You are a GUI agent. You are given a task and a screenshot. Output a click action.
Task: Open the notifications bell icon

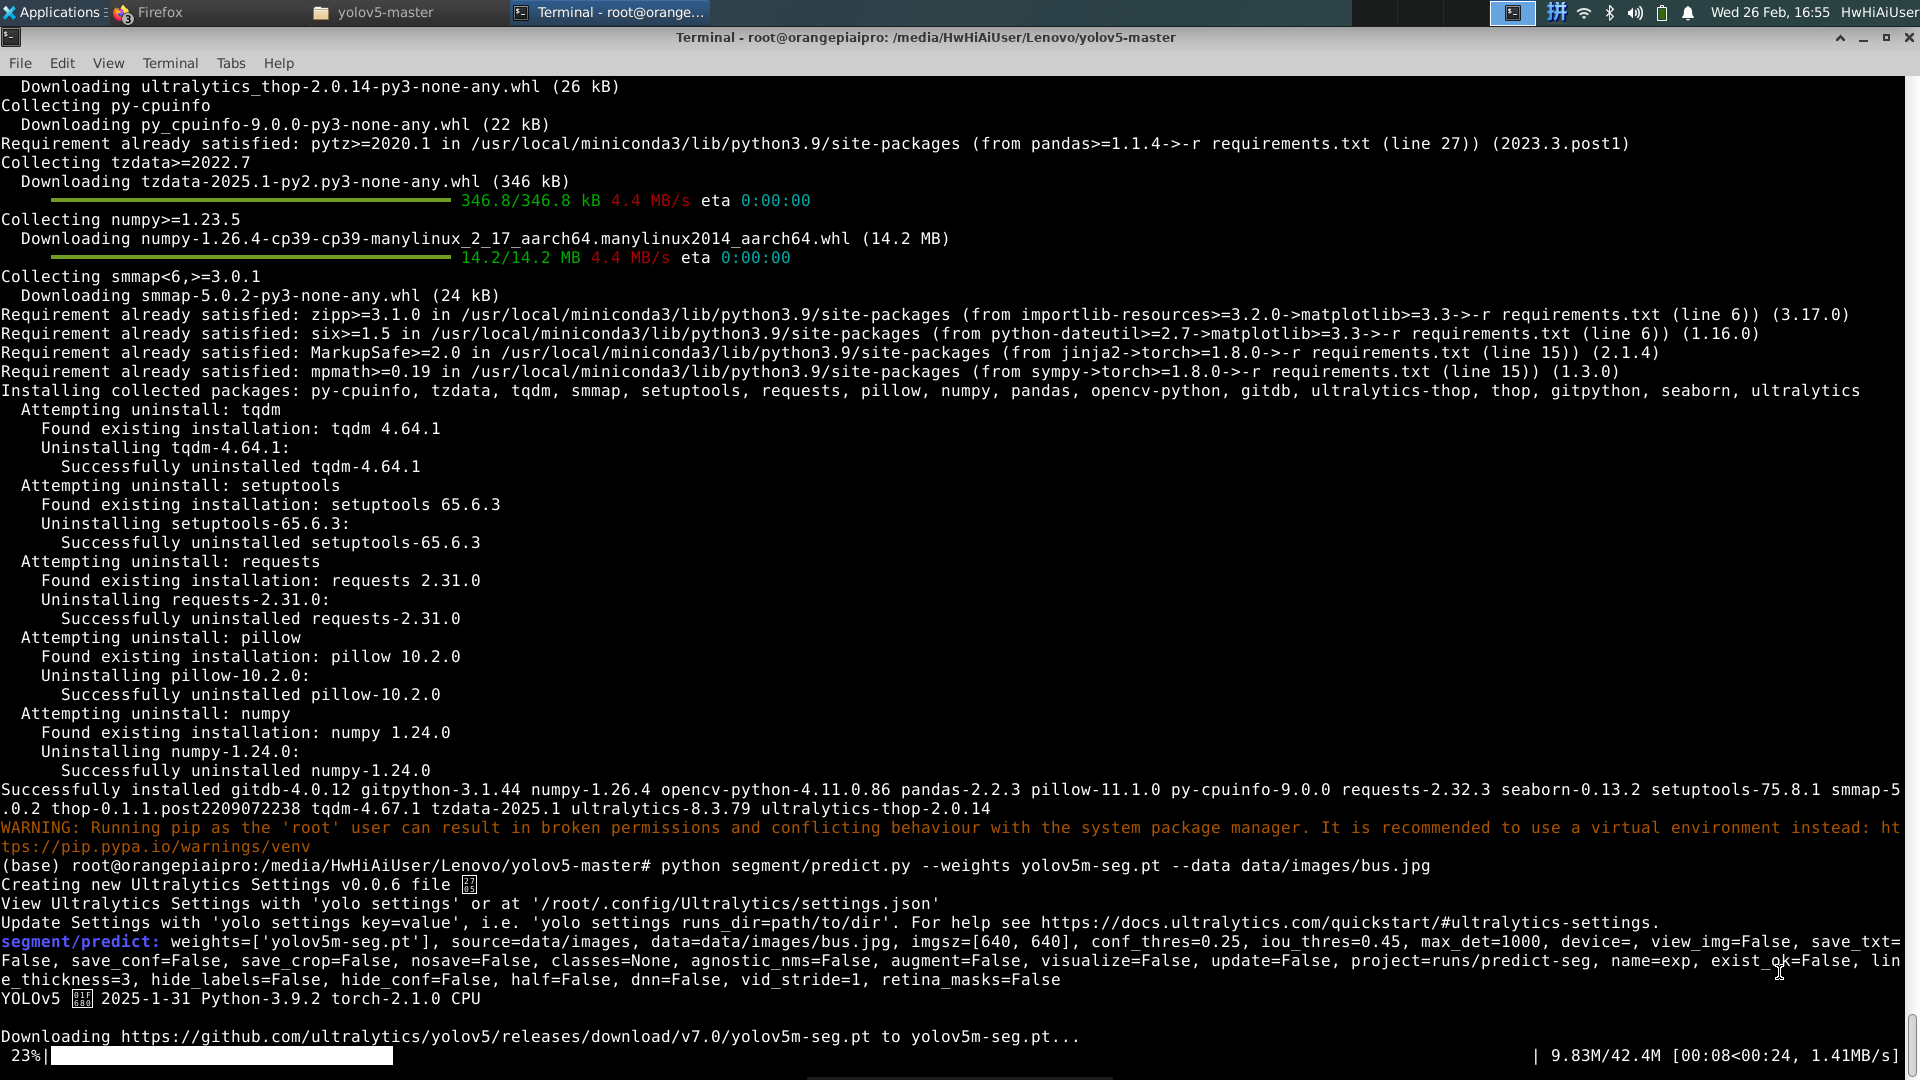click(1688, 13)
